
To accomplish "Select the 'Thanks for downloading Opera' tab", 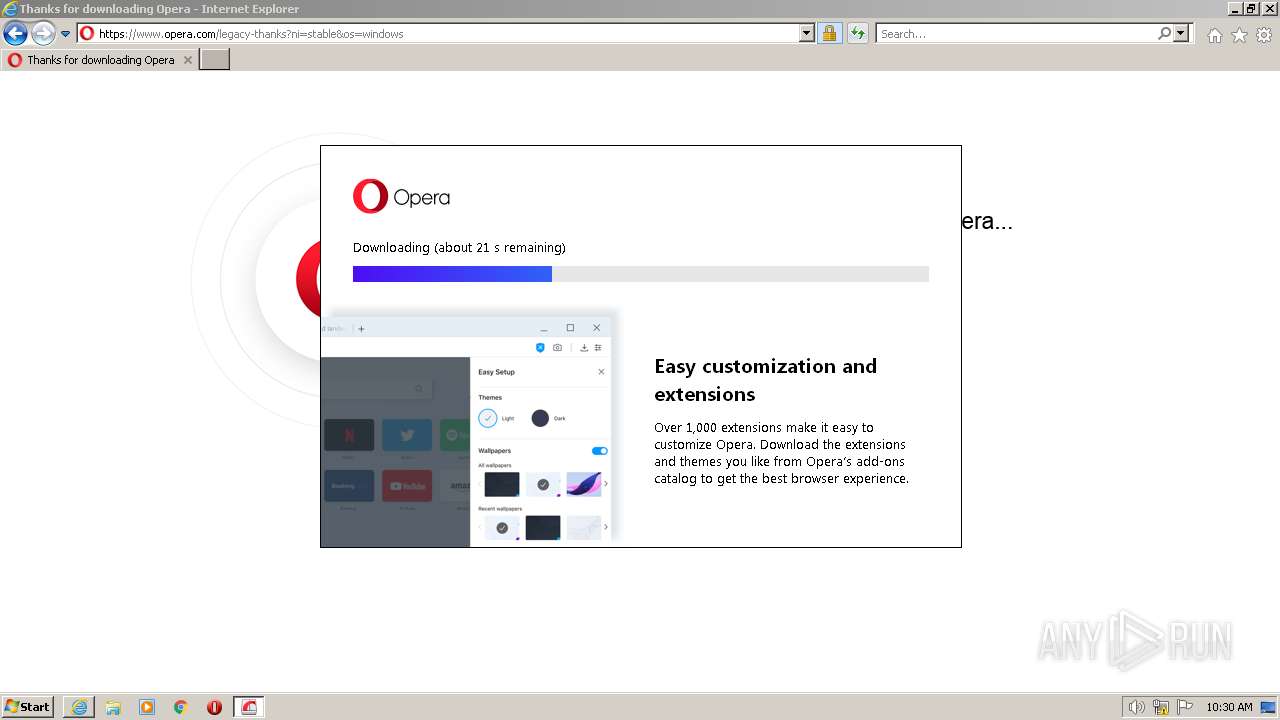I will (100, 60).
